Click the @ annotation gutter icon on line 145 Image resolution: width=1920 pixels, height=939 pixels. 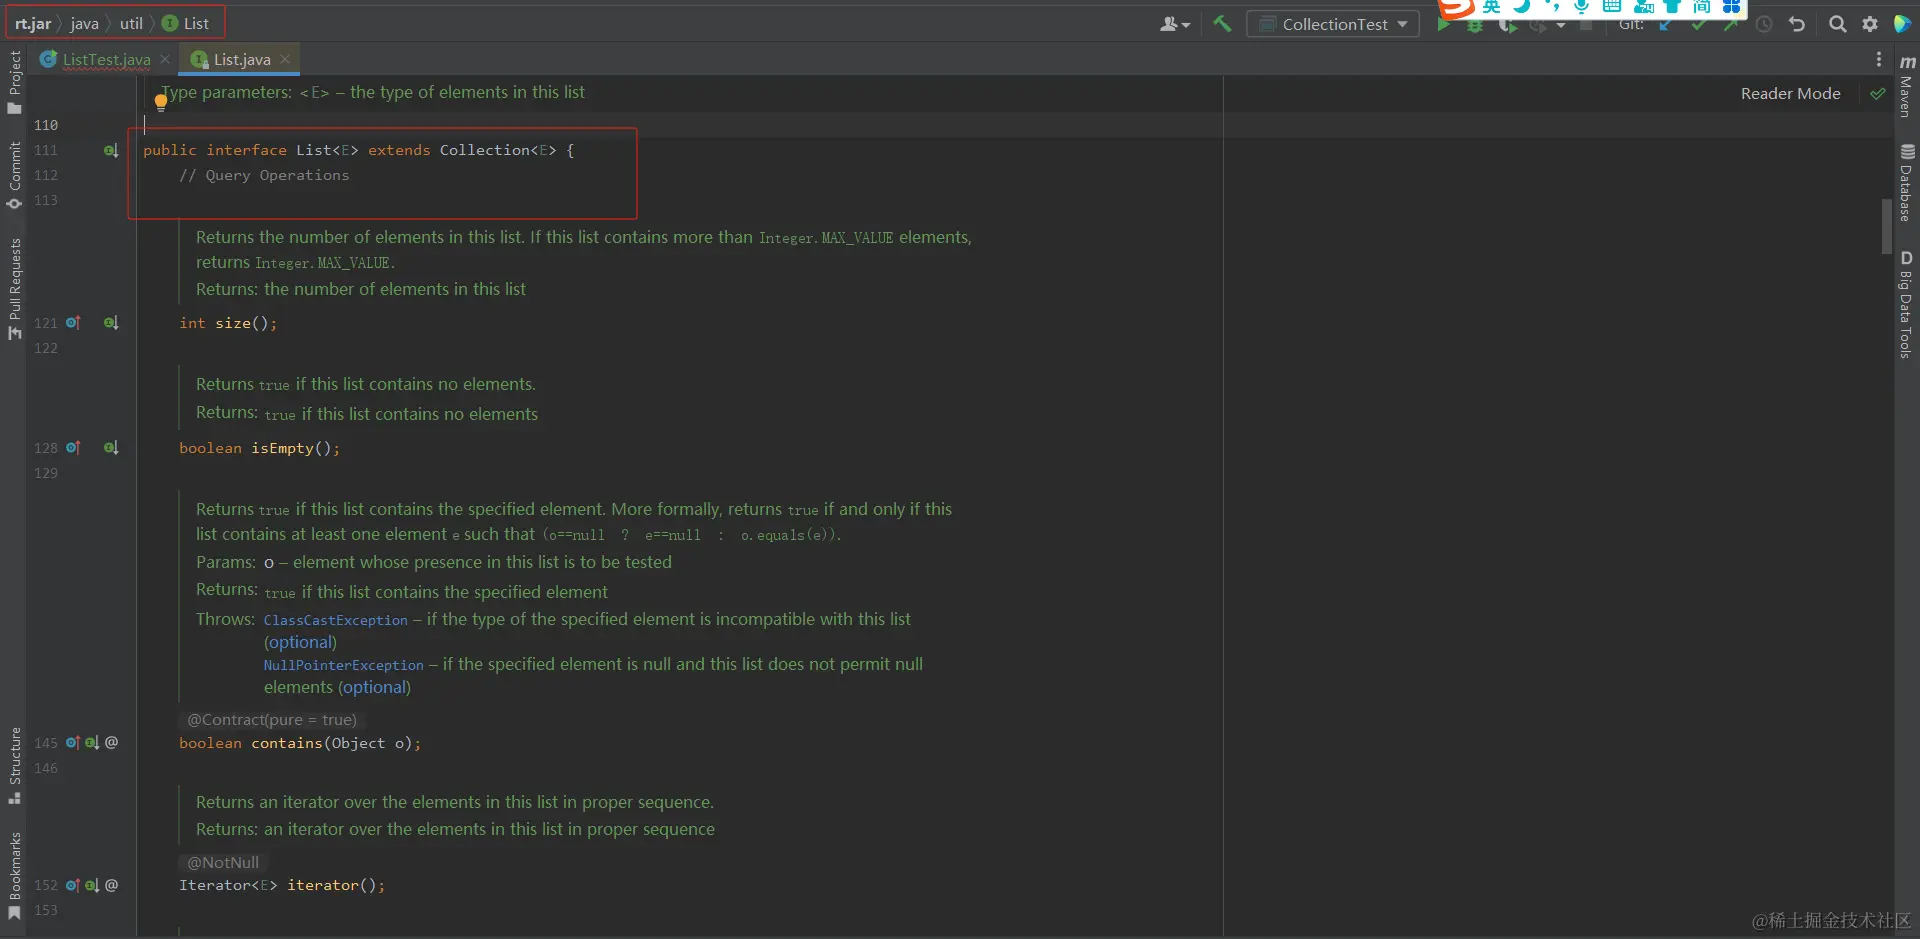(111, 743)
